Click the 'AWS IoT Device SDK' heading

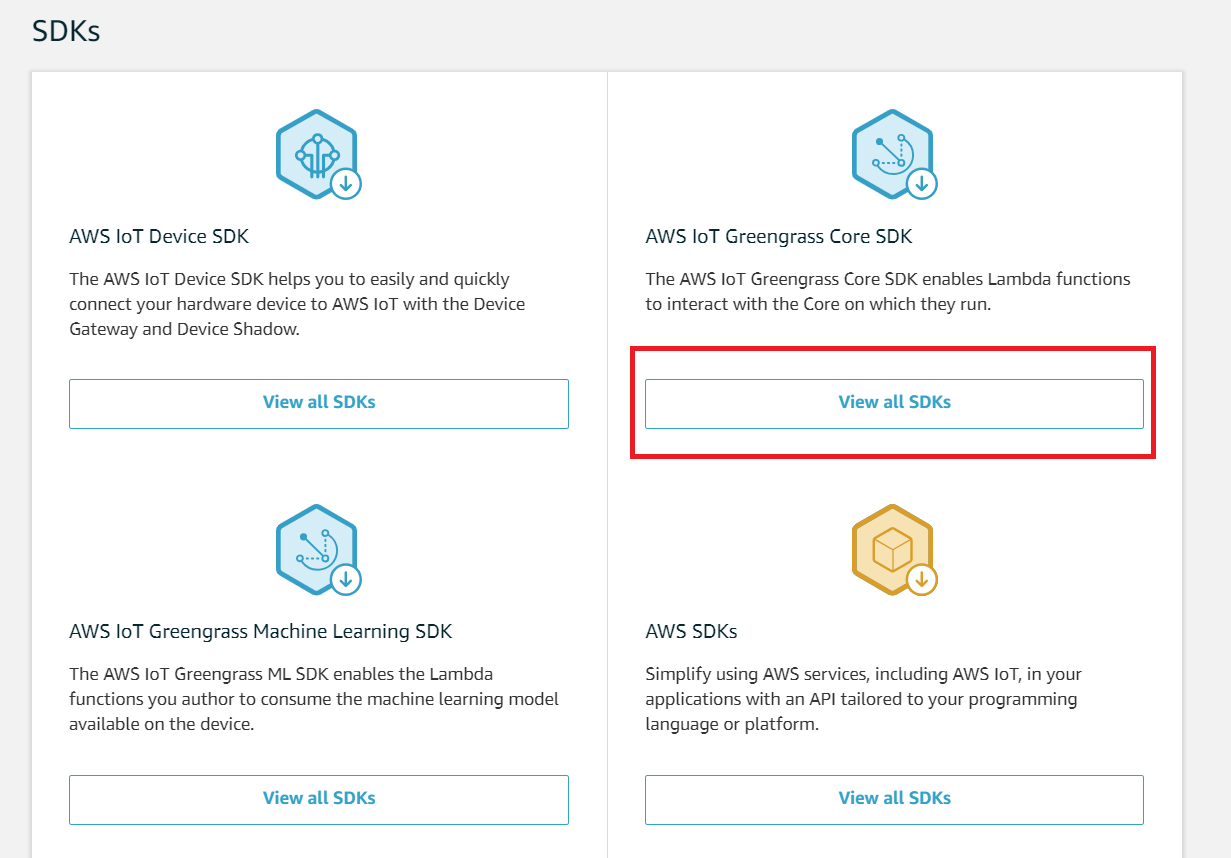click(x=159, y=237)
